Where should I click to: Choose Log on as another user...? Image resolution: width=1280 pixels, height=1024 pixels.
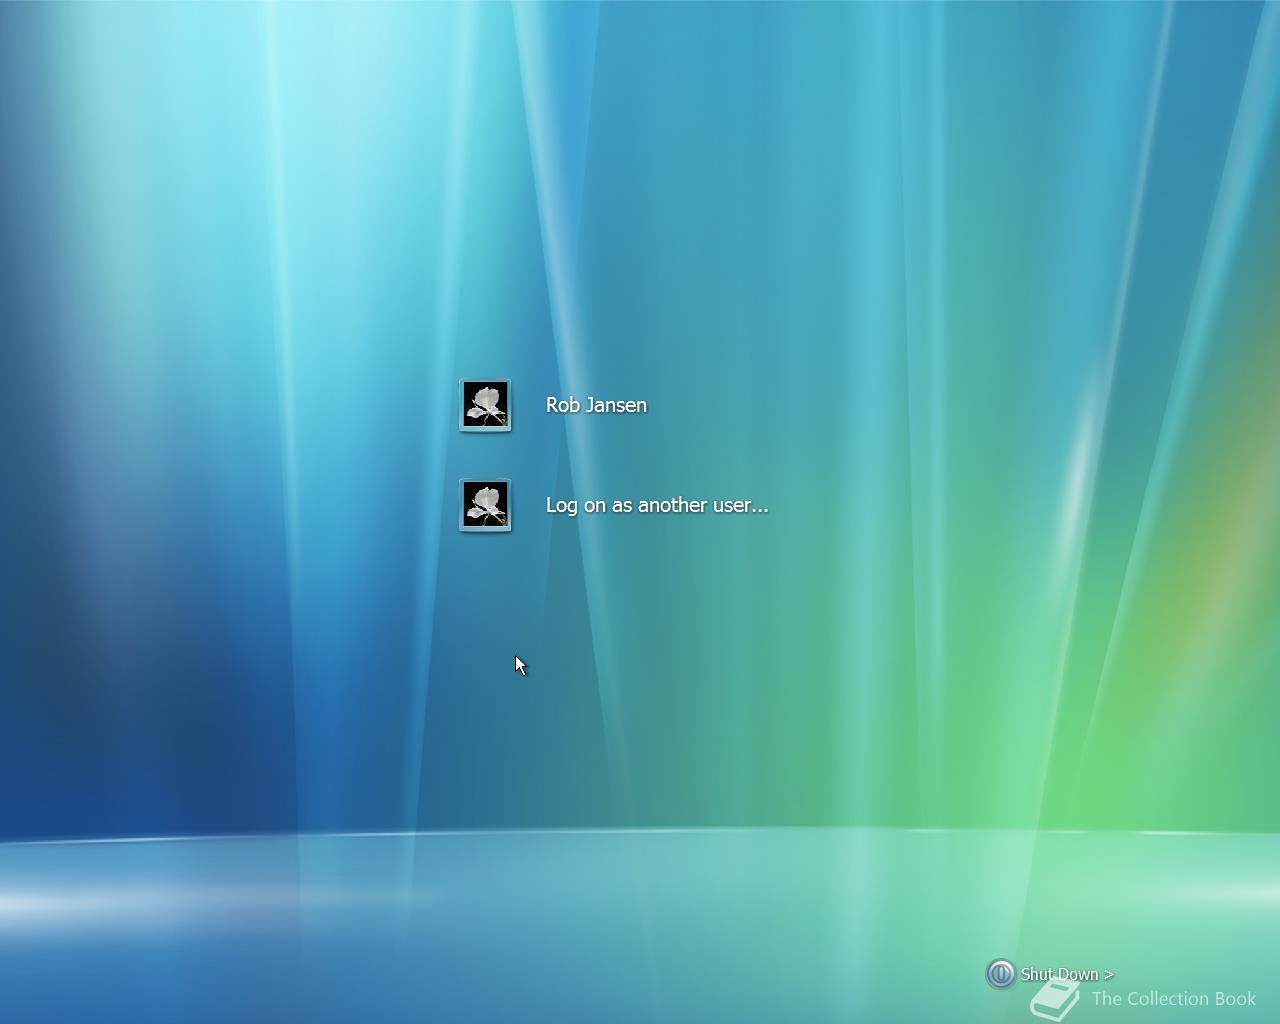pos(657,505)
